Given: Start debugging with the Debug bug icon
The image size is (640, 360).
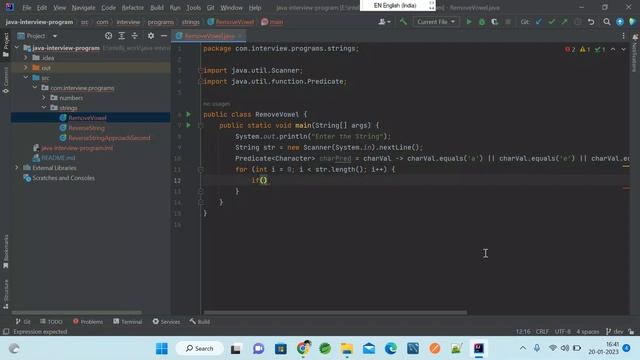Looking at the screenshot, I should [x=482, y=22].
